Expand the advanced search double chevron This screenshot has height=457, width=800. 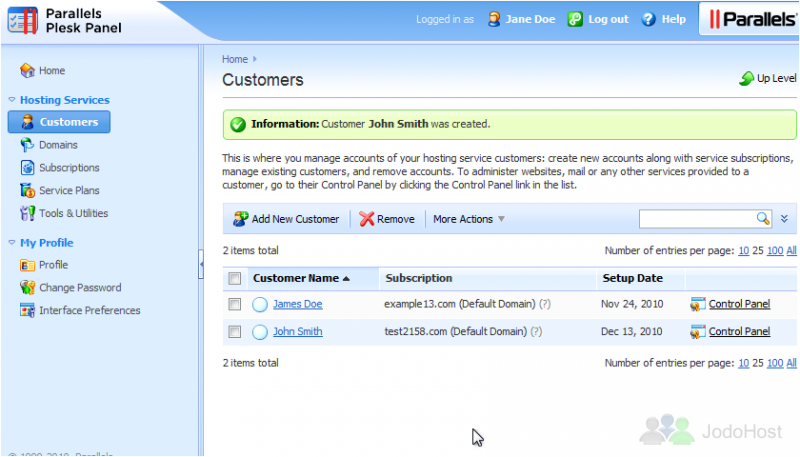(784, 219)
